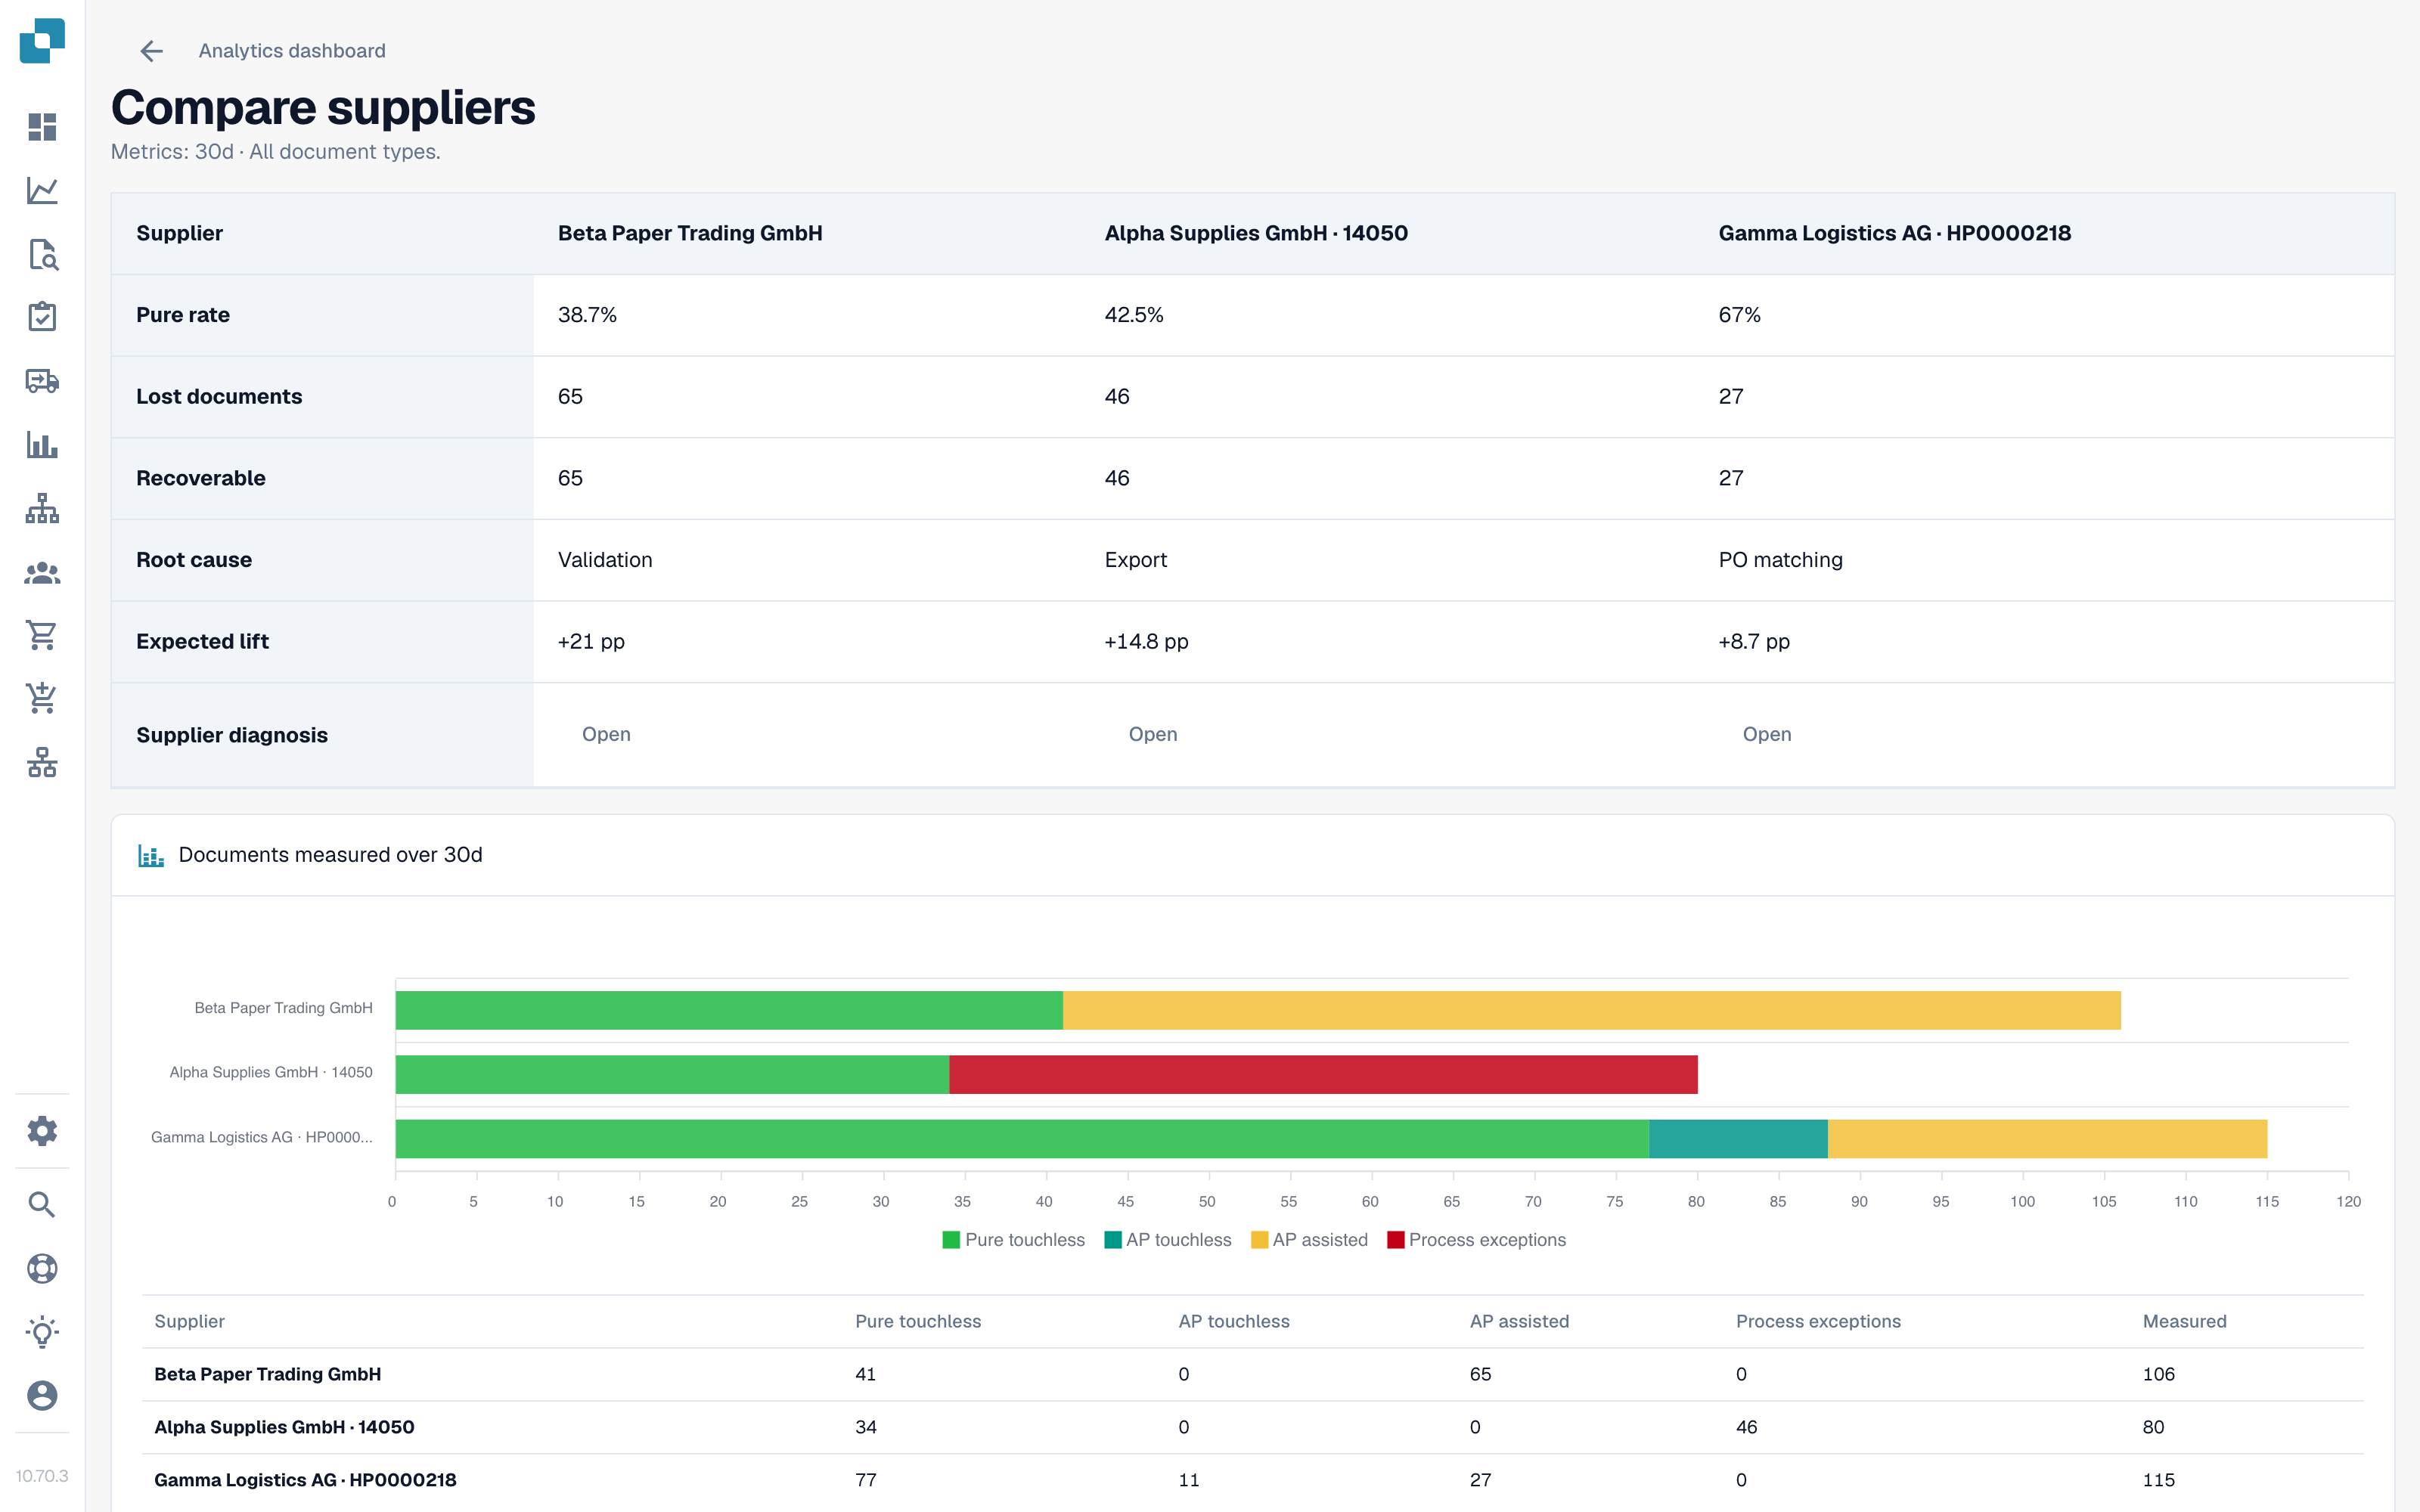Open supplier diagnosis for Alpha Supplies GmbH
The height and width of the screenshot is (1512, 2420).
tap(1153, 734)
